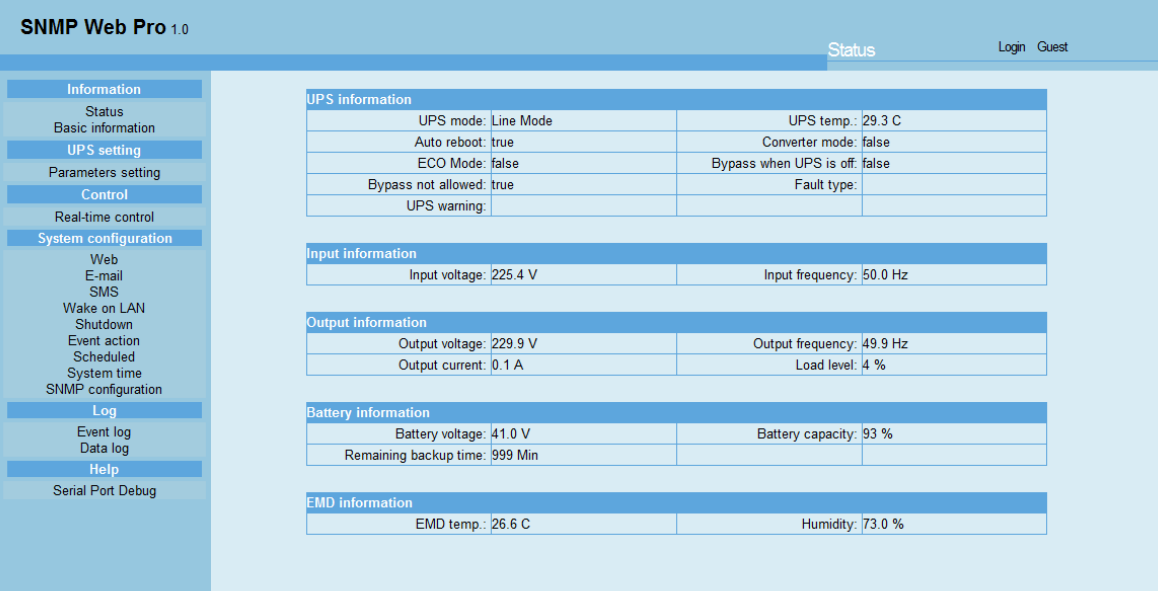View the Data log

tap(104, 448)
